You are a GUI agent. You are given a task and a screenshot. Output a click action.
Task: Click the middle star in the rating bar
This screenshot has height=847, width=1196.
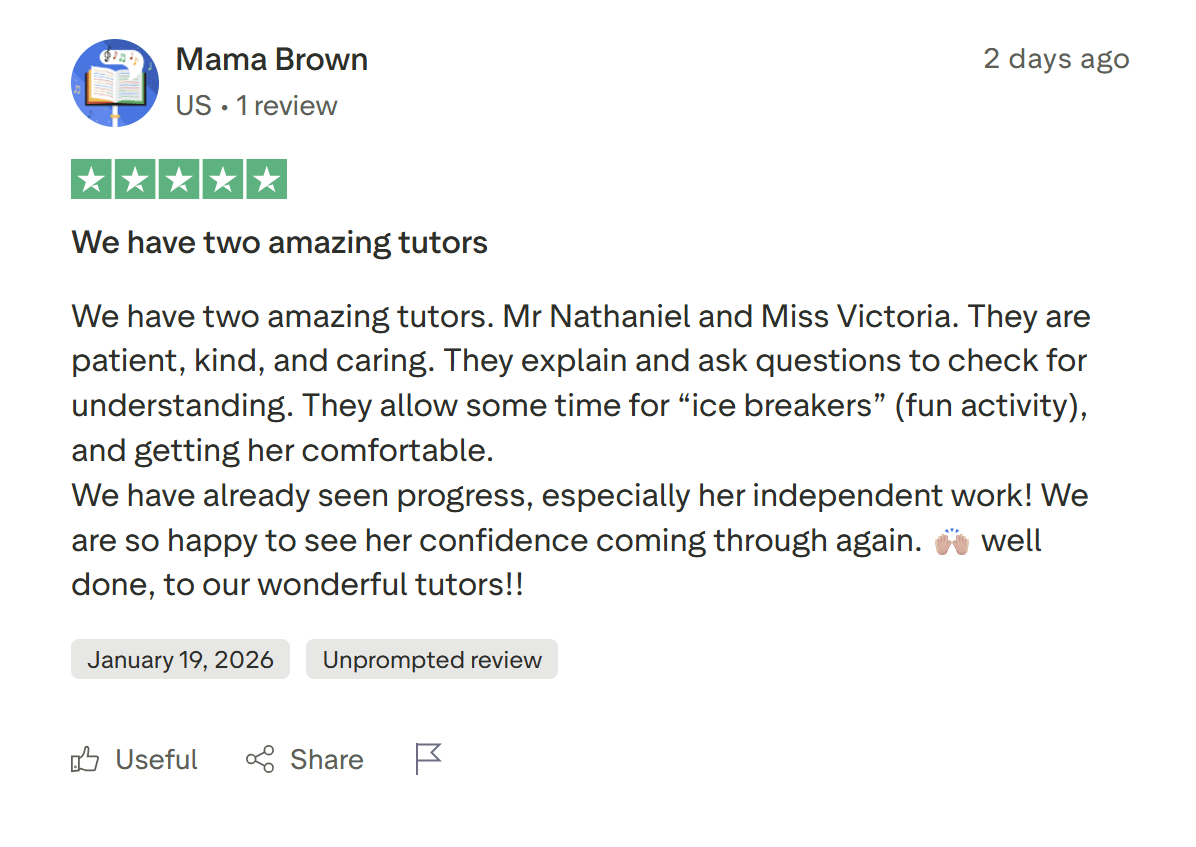pyautogui.click(x=178, y=178)
